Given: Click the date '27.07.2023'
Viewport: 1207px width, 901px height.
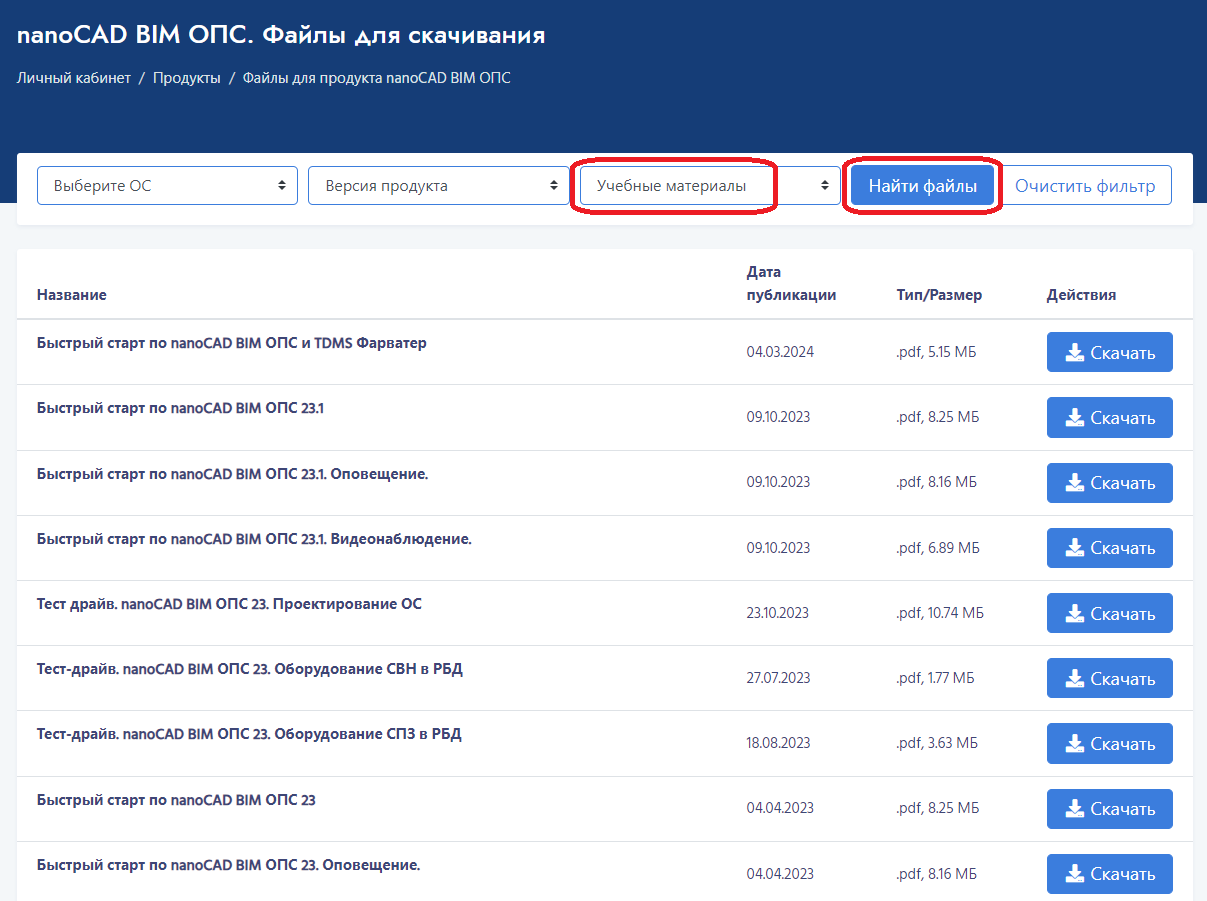Looking at the screenshot, I should tap(778, 678).
